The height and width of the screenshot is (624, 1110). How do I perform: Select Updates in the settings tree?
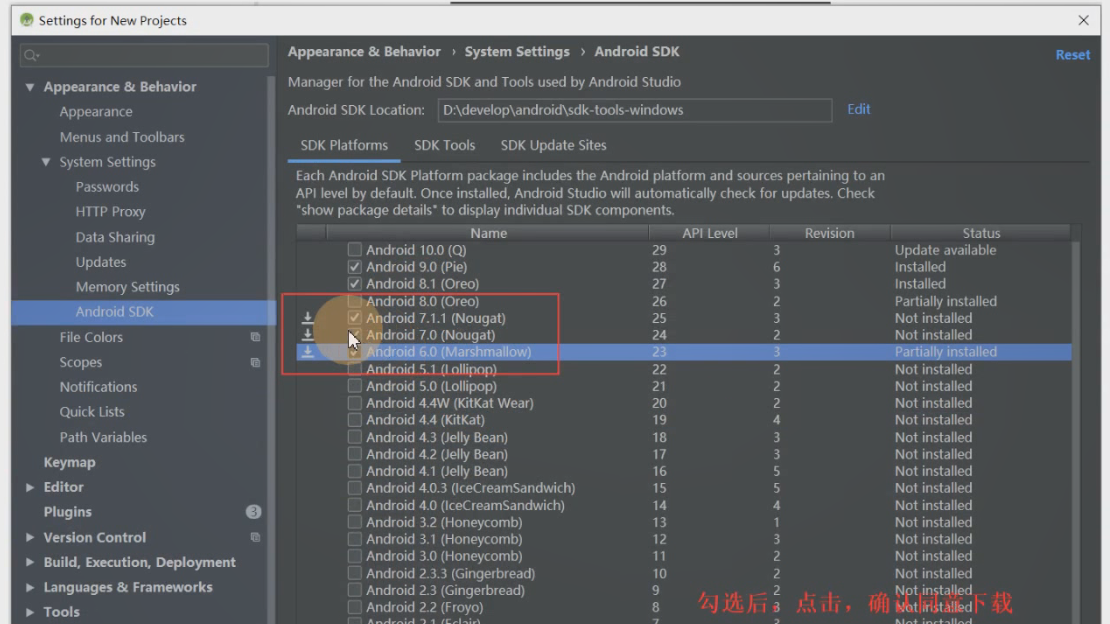(101, 262)
